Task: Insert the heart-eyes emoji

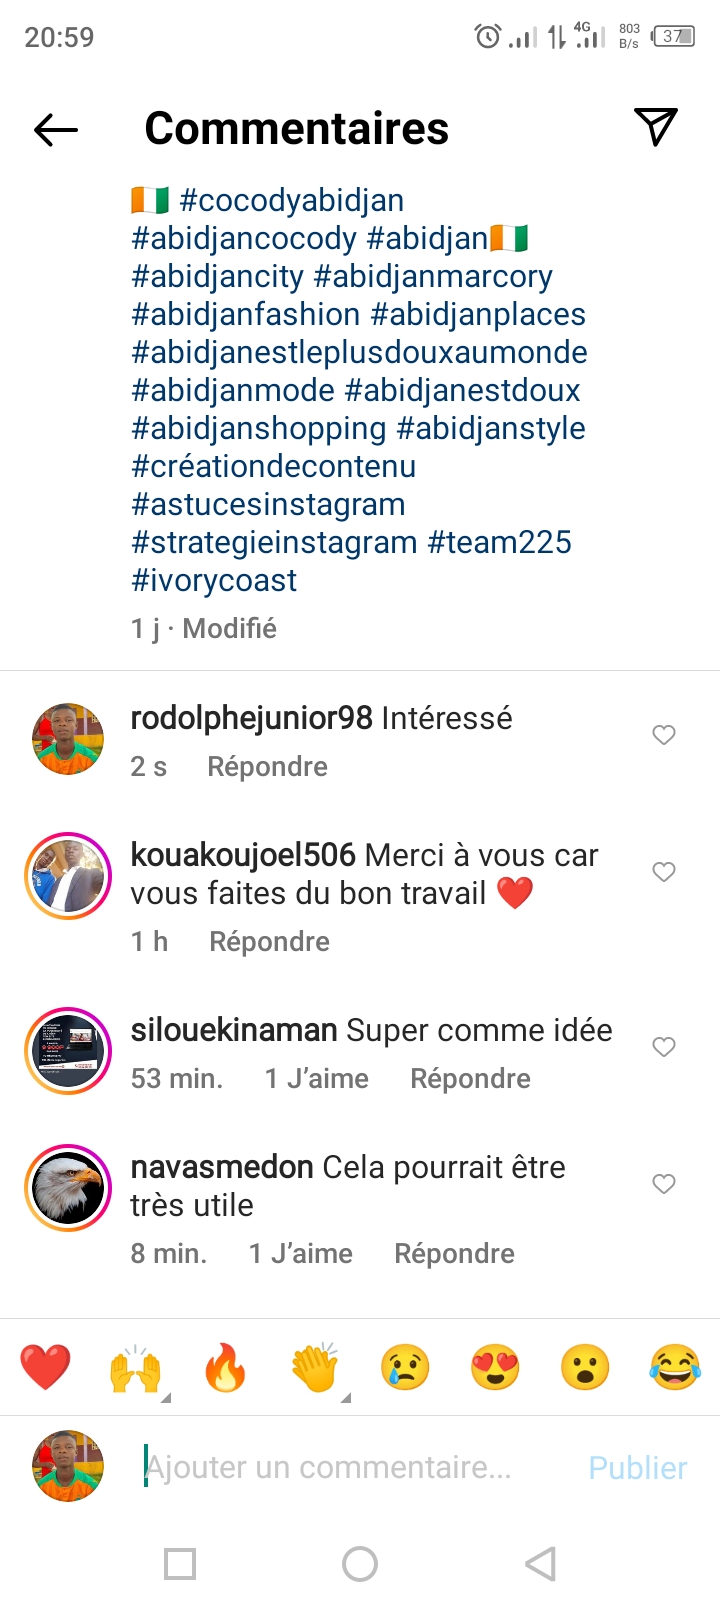Action: coord(495,1367)
